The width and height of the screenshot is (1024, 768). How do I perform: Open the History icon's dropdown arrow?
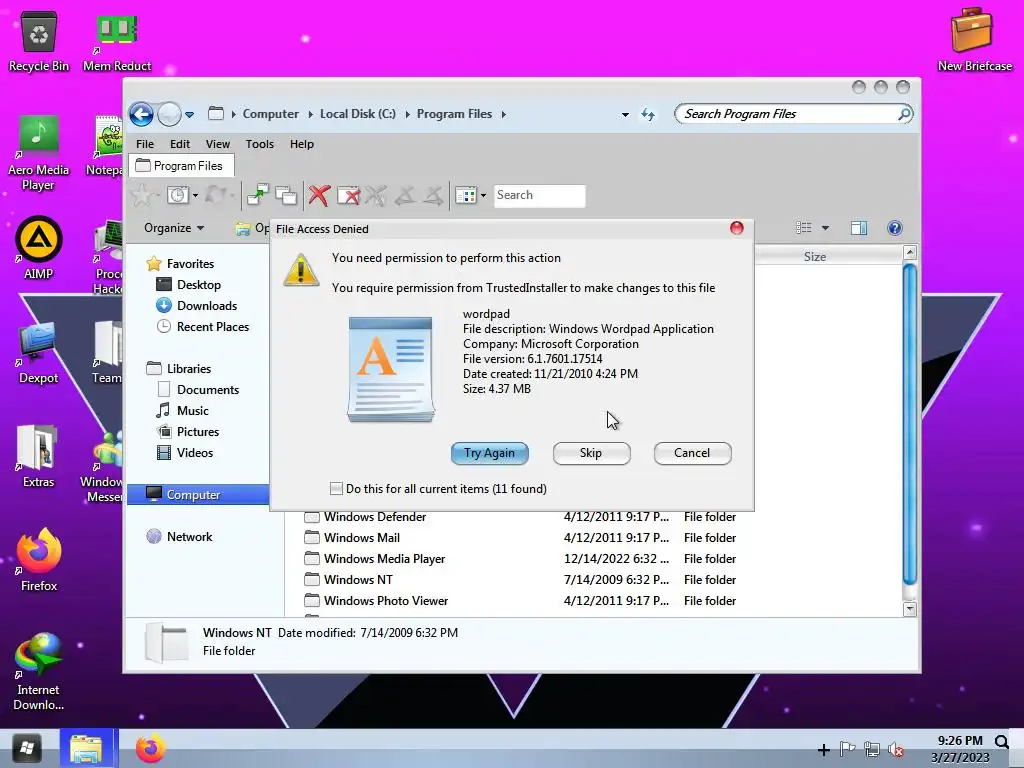point(195,195)
